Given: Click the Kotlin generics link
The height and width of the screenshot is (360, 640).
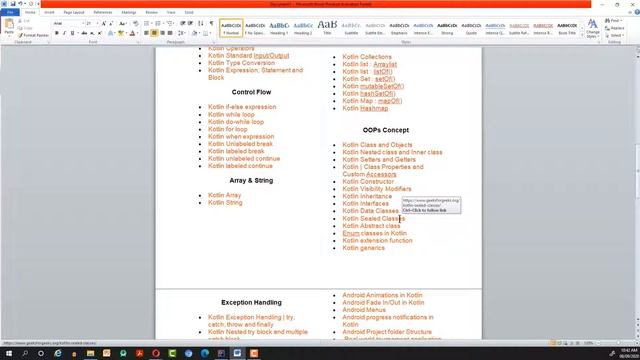Looking at the screenshot, I should click(x=363, y=248).
